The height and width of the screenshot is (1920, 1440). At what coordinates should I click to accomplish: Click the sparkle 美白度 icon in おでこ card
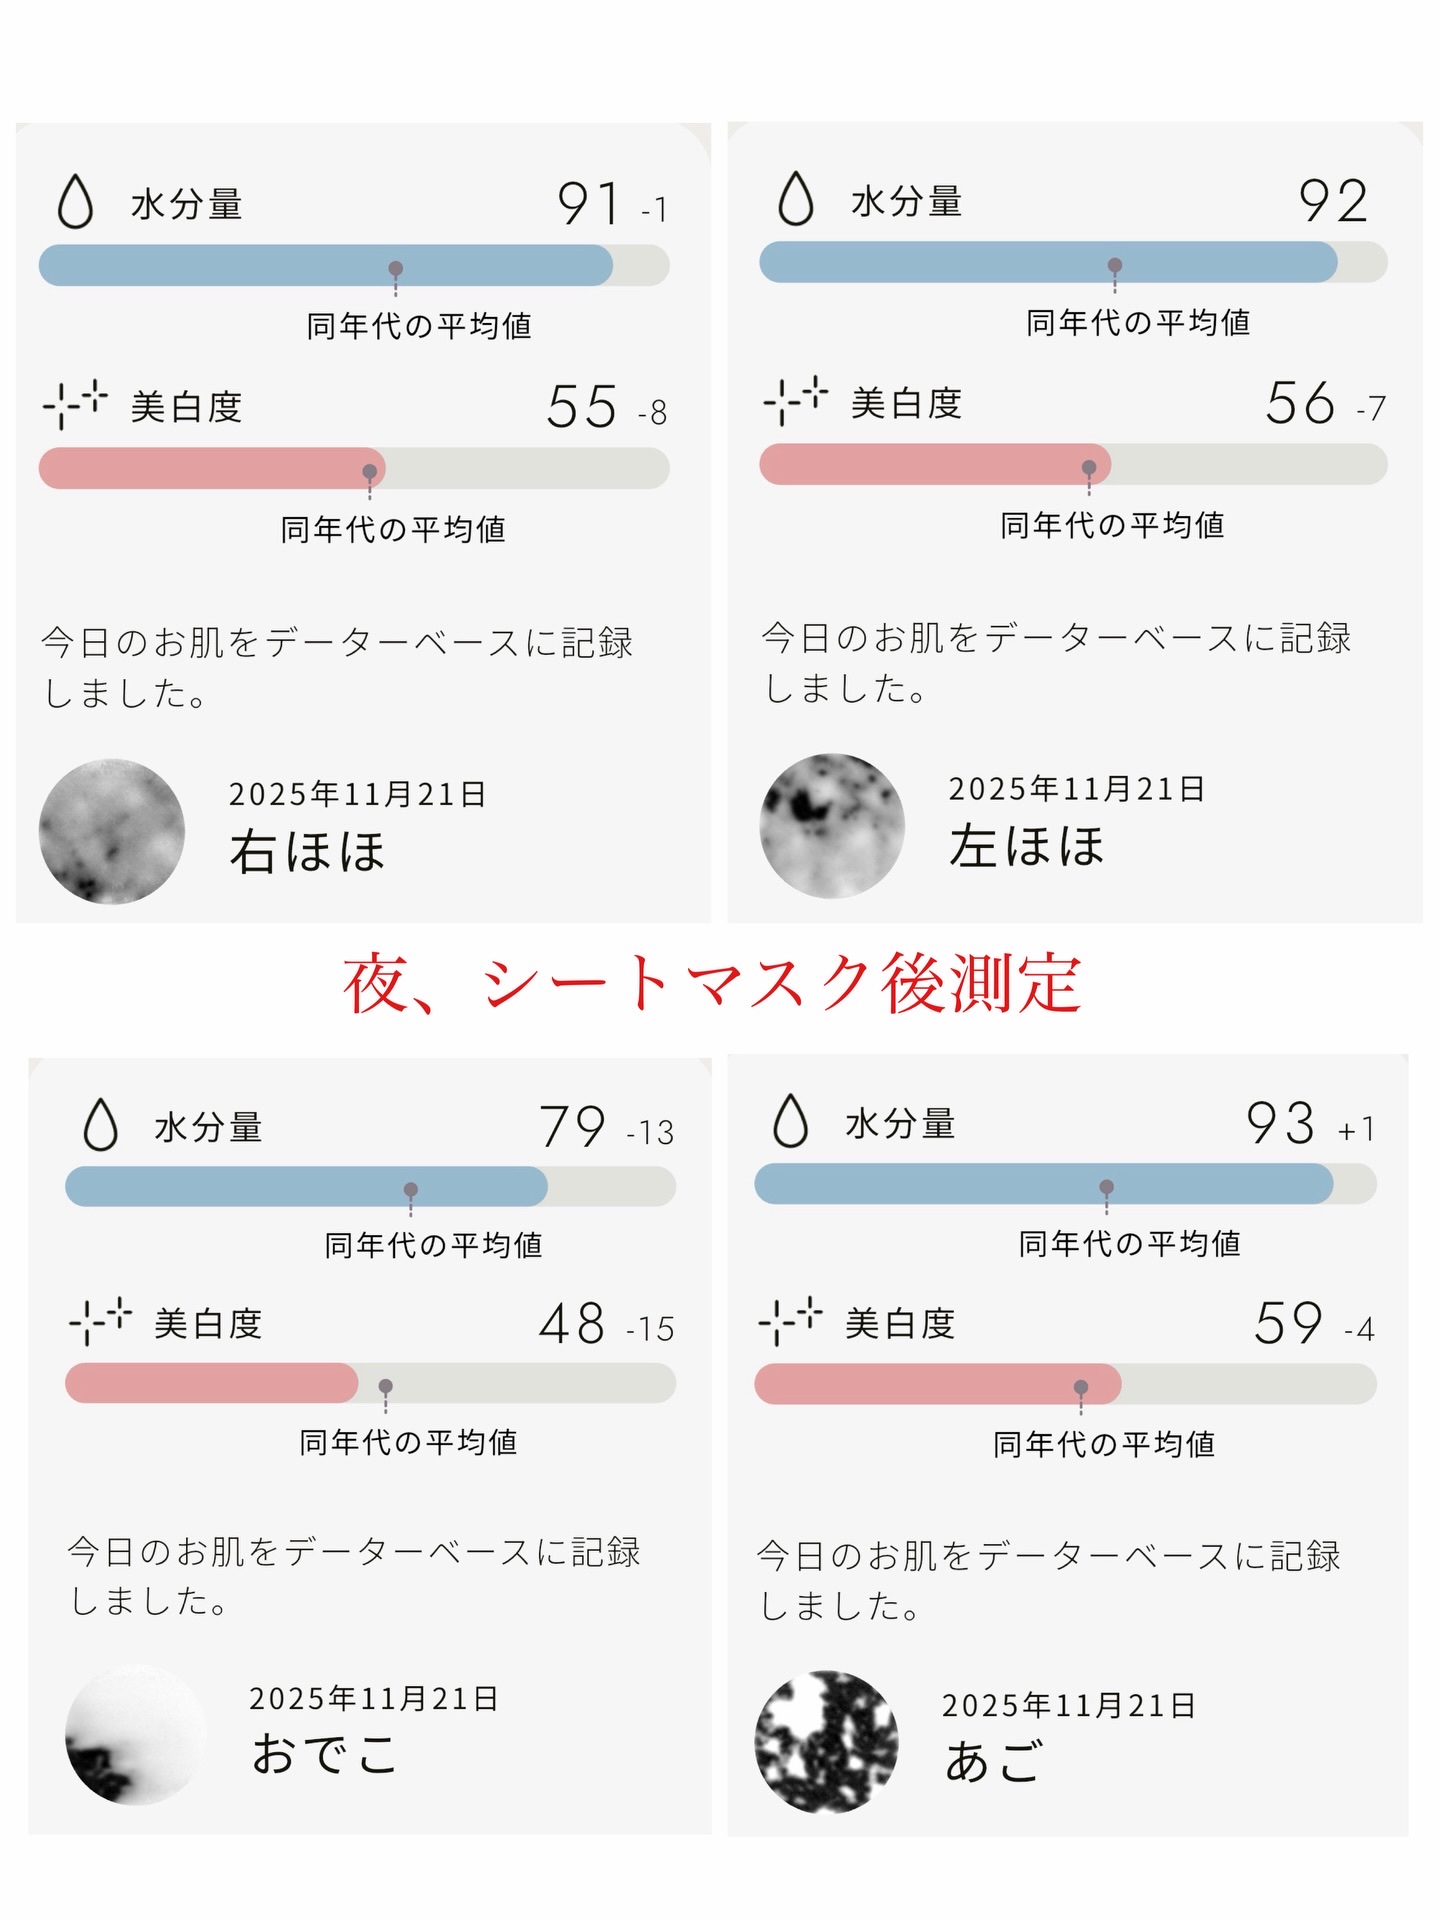tap(100, 1321)
